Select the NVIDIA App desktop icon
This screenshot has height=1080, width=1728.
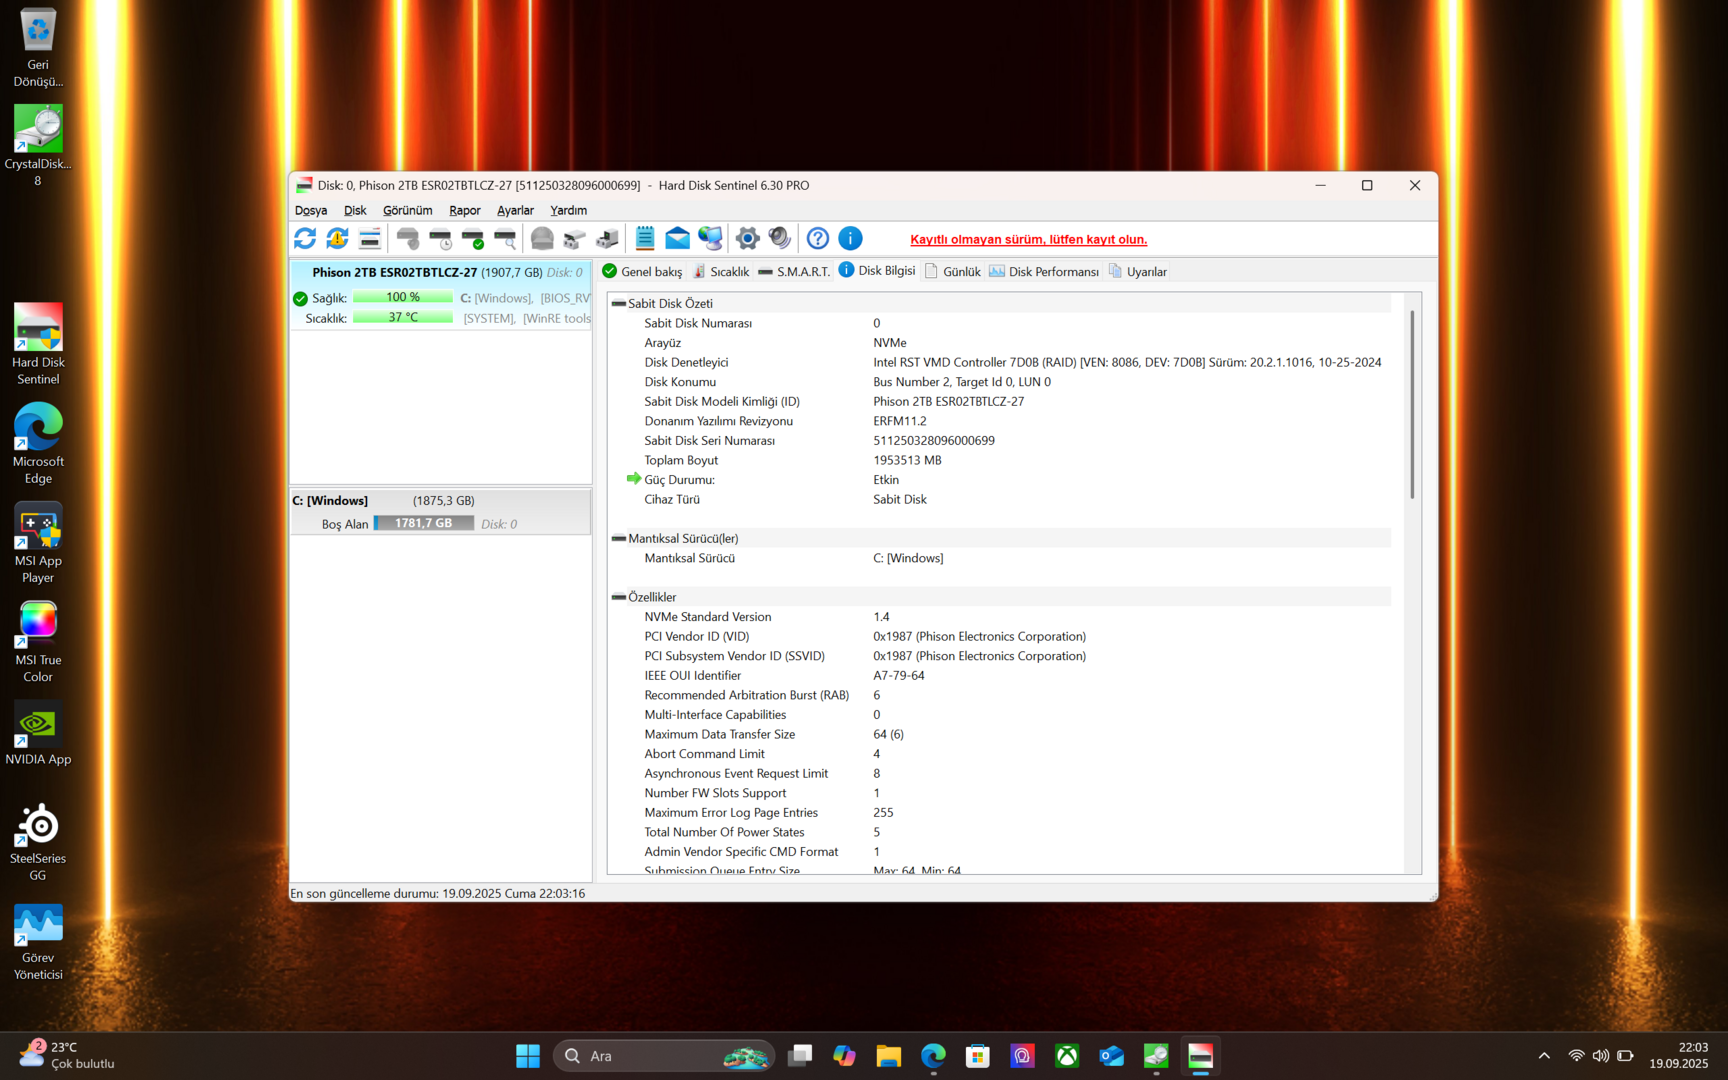pyautogui.click(x=38, y=733)
